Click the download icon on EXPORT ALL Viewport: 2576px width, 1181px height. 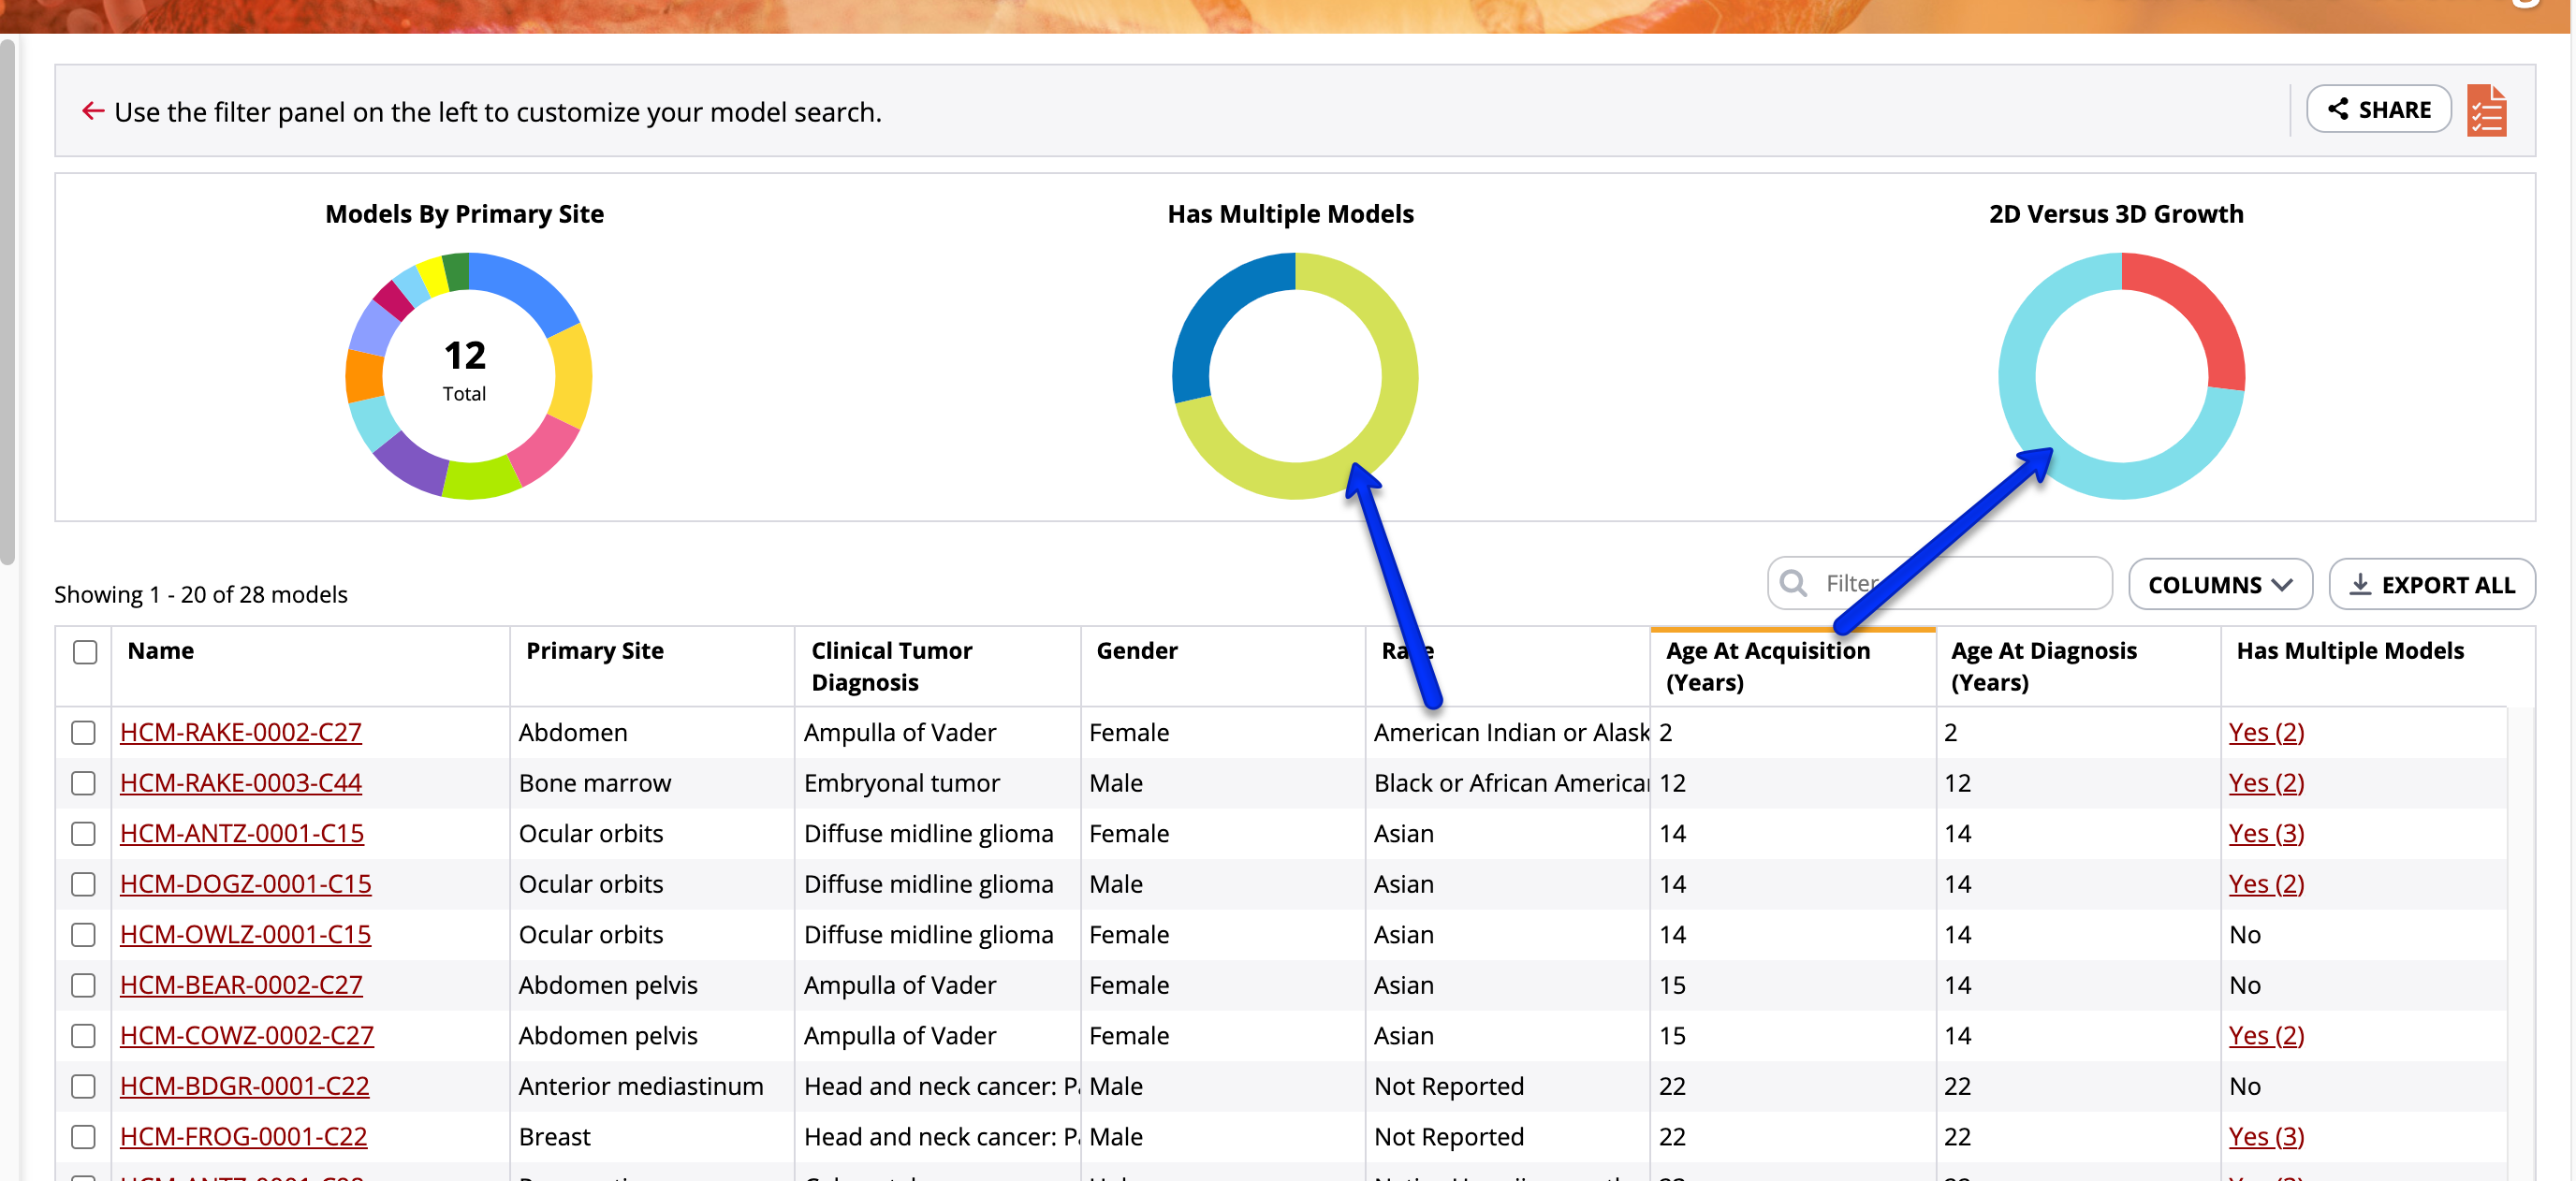tap(2361, 584)
